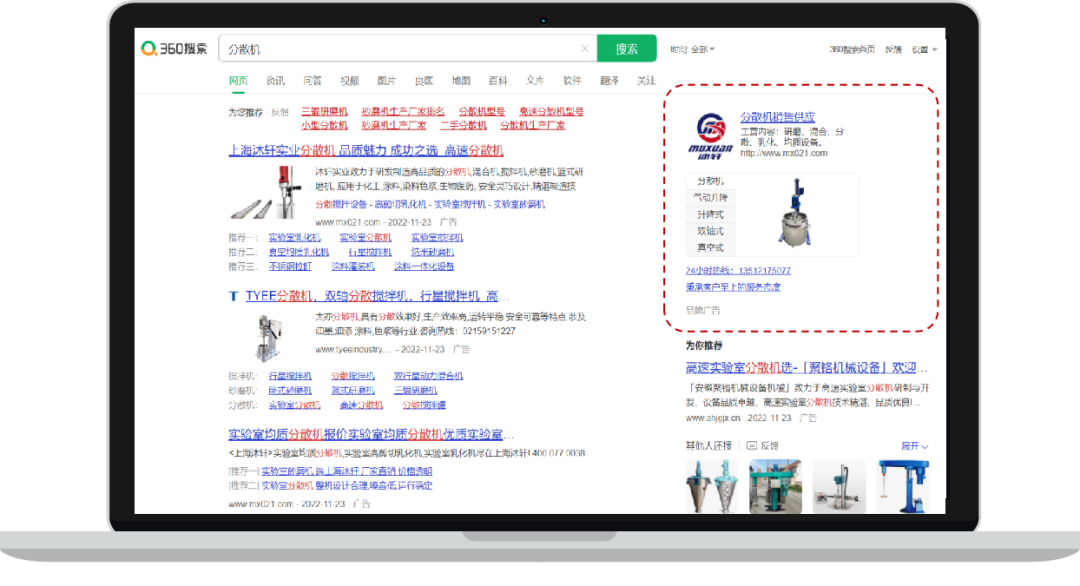The height and width of the screenshot is (586, 1080).
Task: Click the 二手分散机 suggested search
Action: click(464, 125)
